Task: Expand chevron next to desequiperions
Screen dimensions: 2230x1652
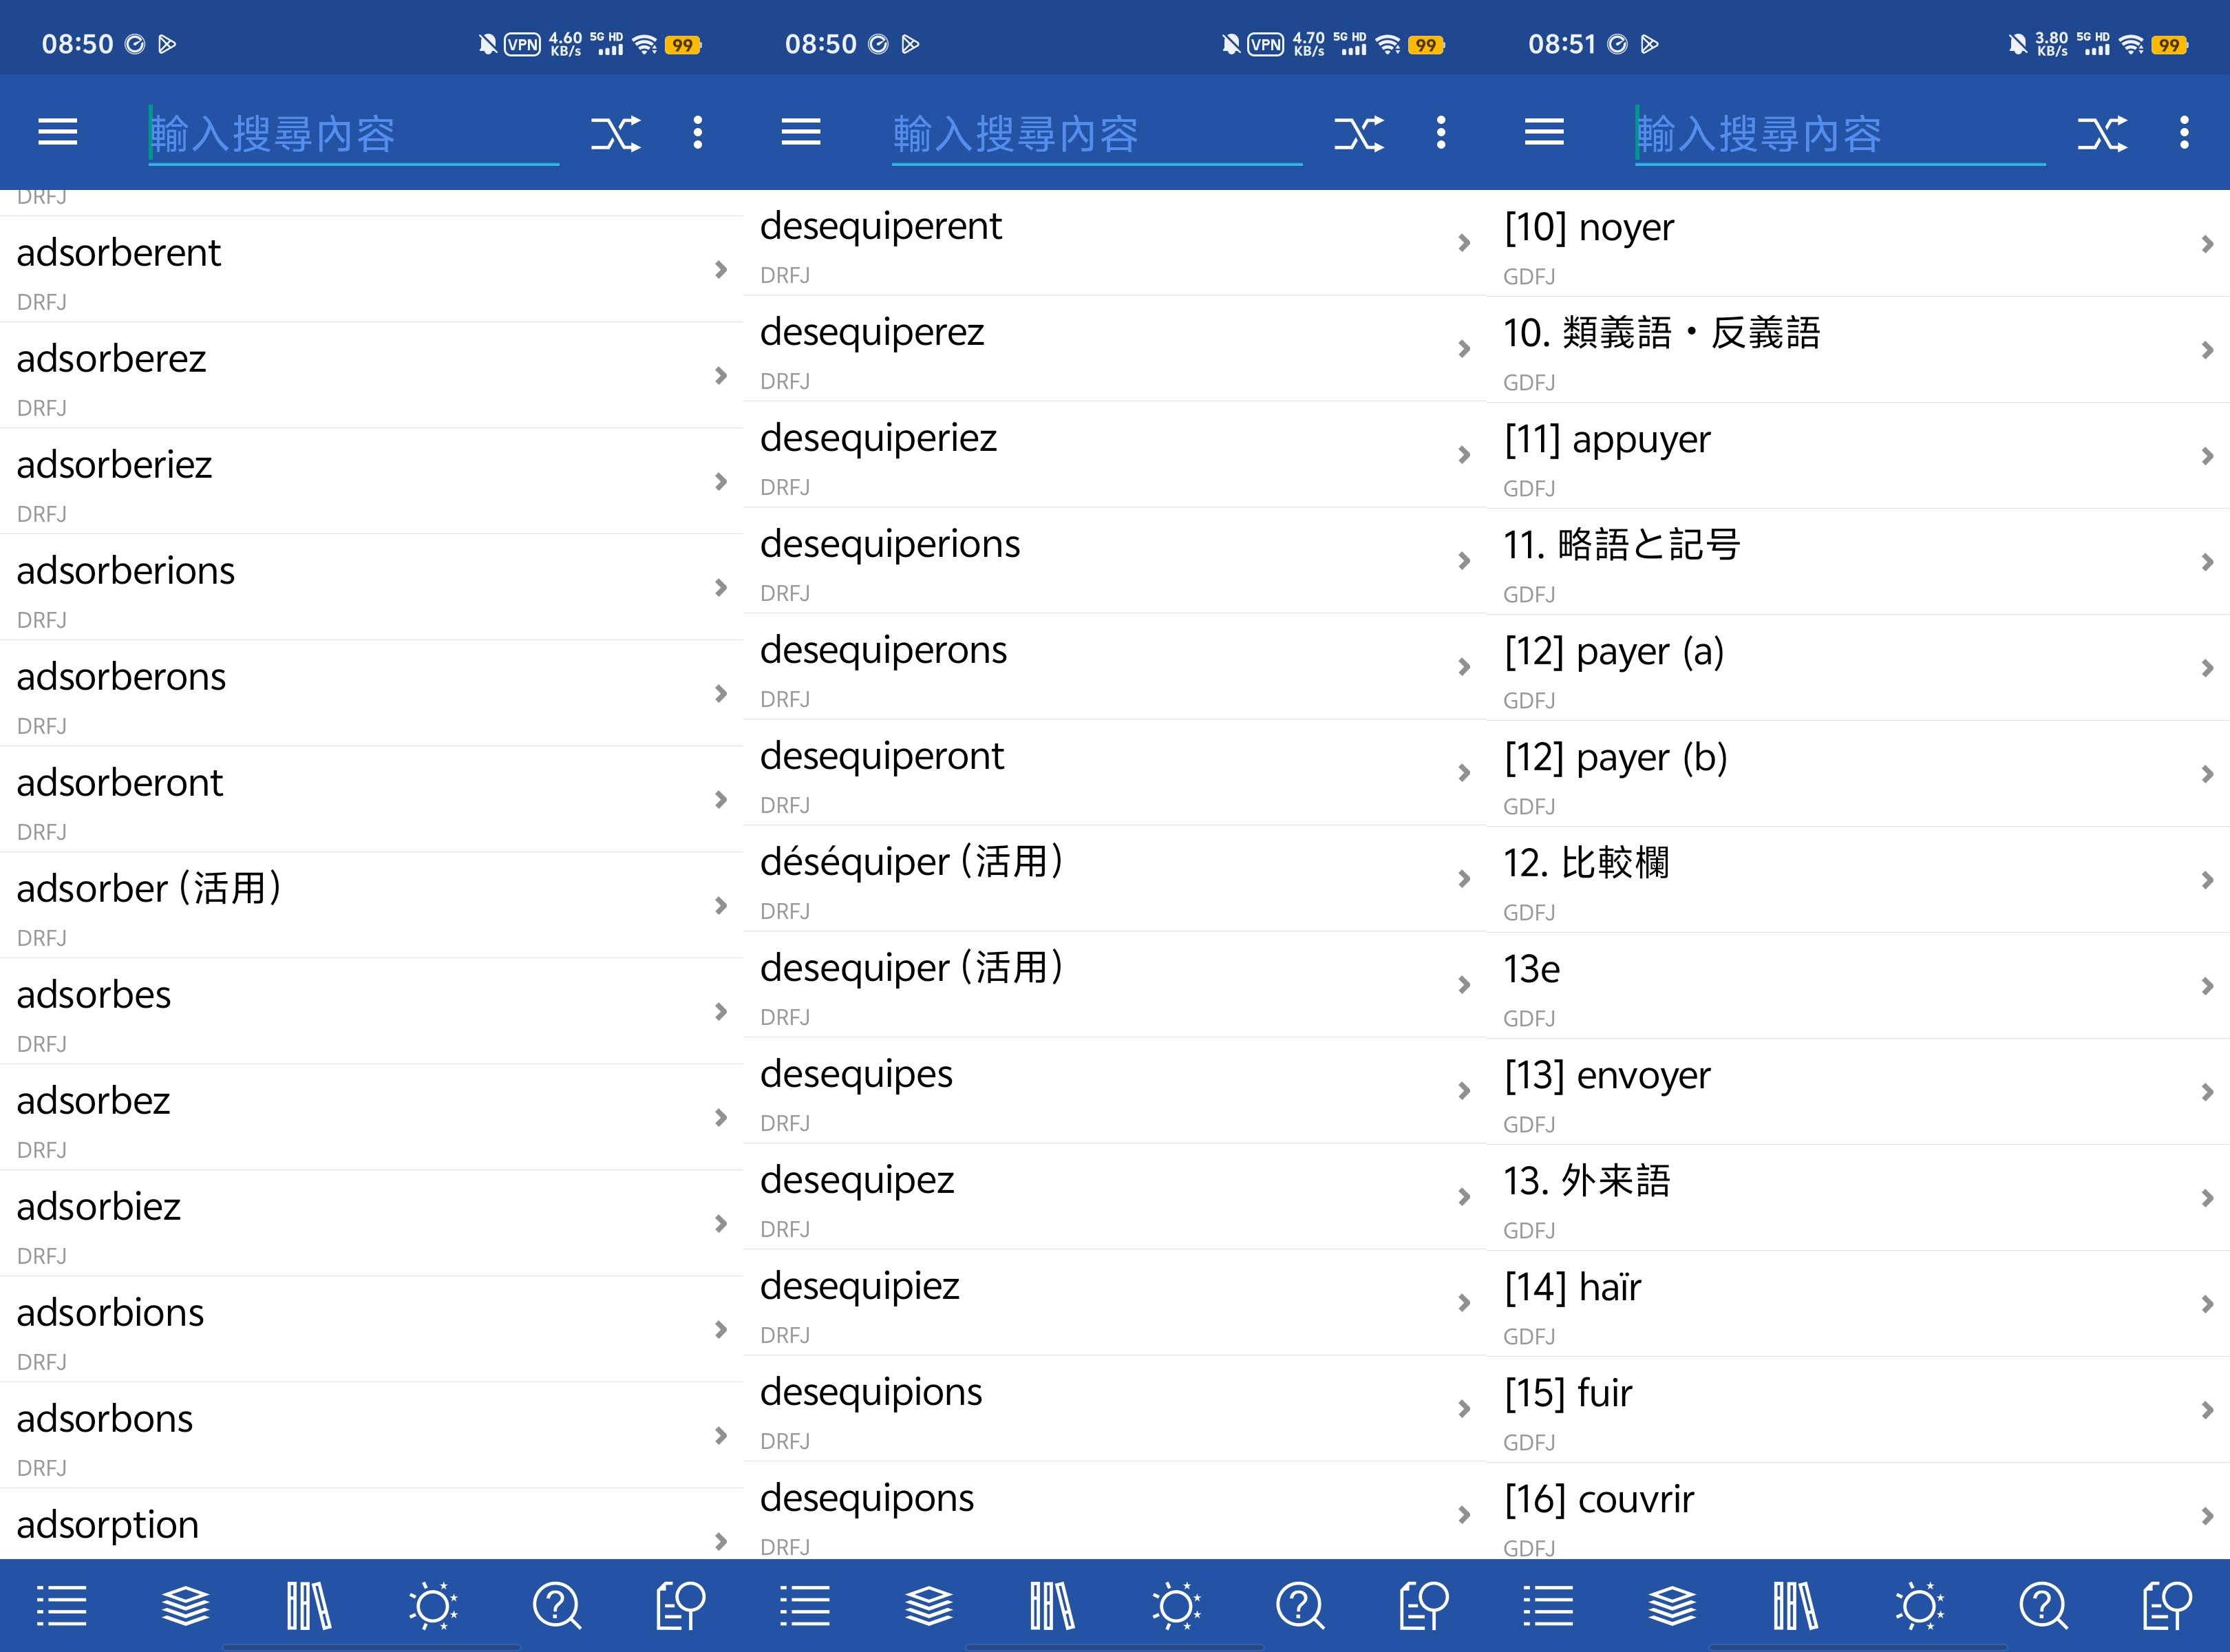Action: point(1464,561)
